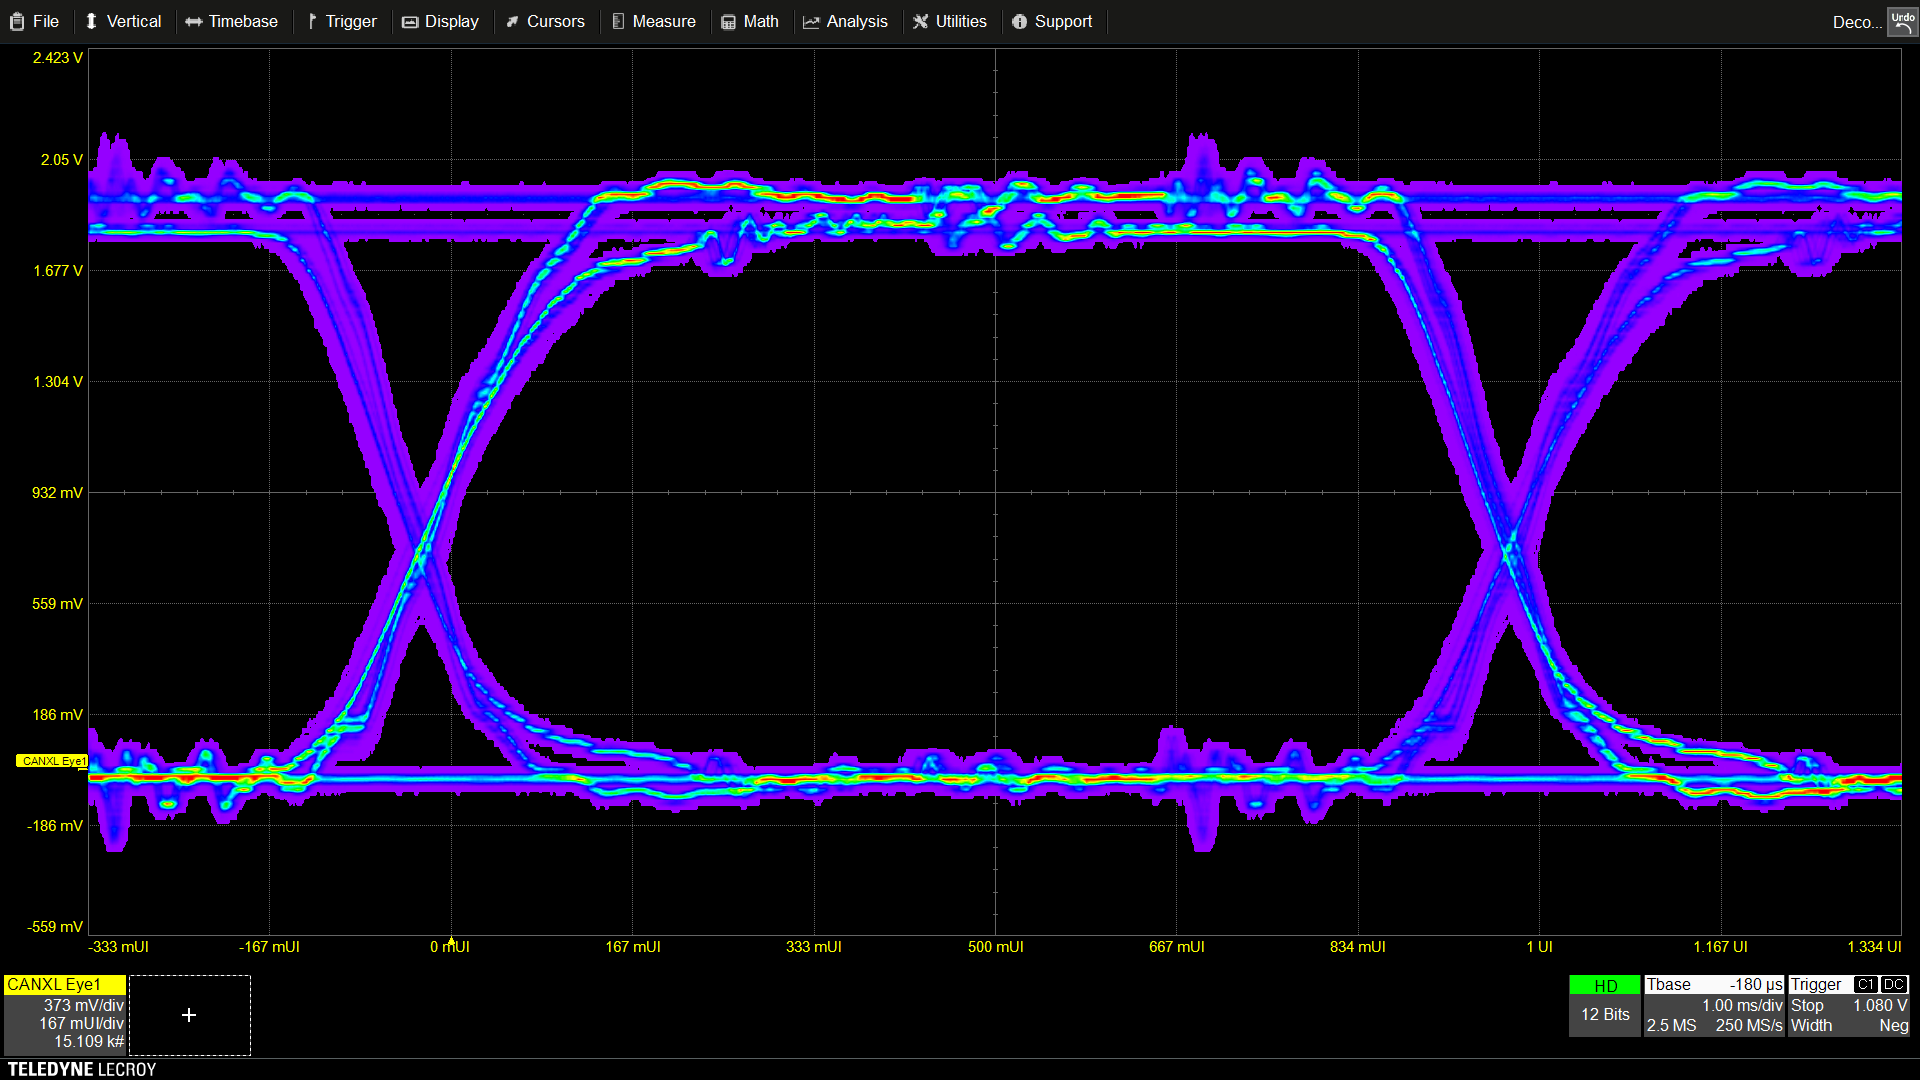Screen dimensions: 1920x1080
Task: Click the Cursors arrow icon
Action: (513, 22)
